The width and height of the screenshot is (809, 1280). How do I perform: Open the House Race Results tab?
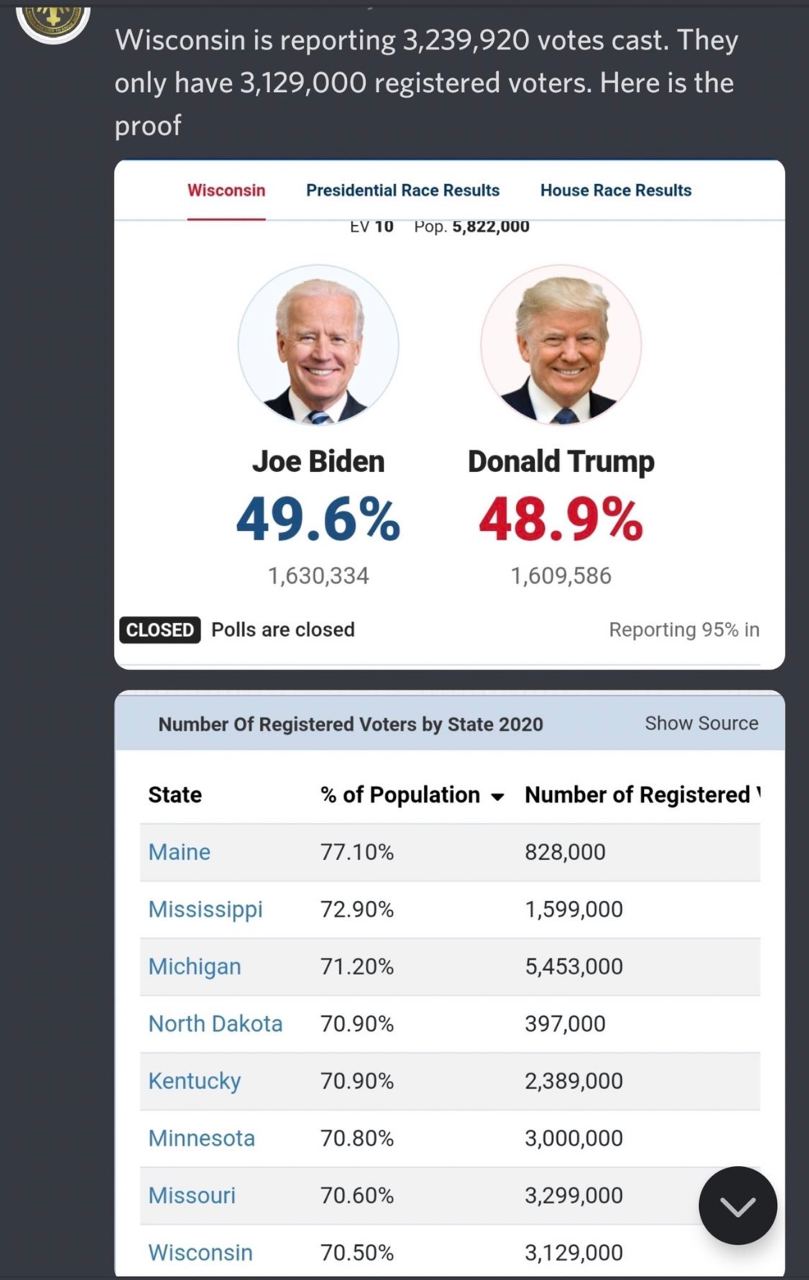click(x=616, y=190)
